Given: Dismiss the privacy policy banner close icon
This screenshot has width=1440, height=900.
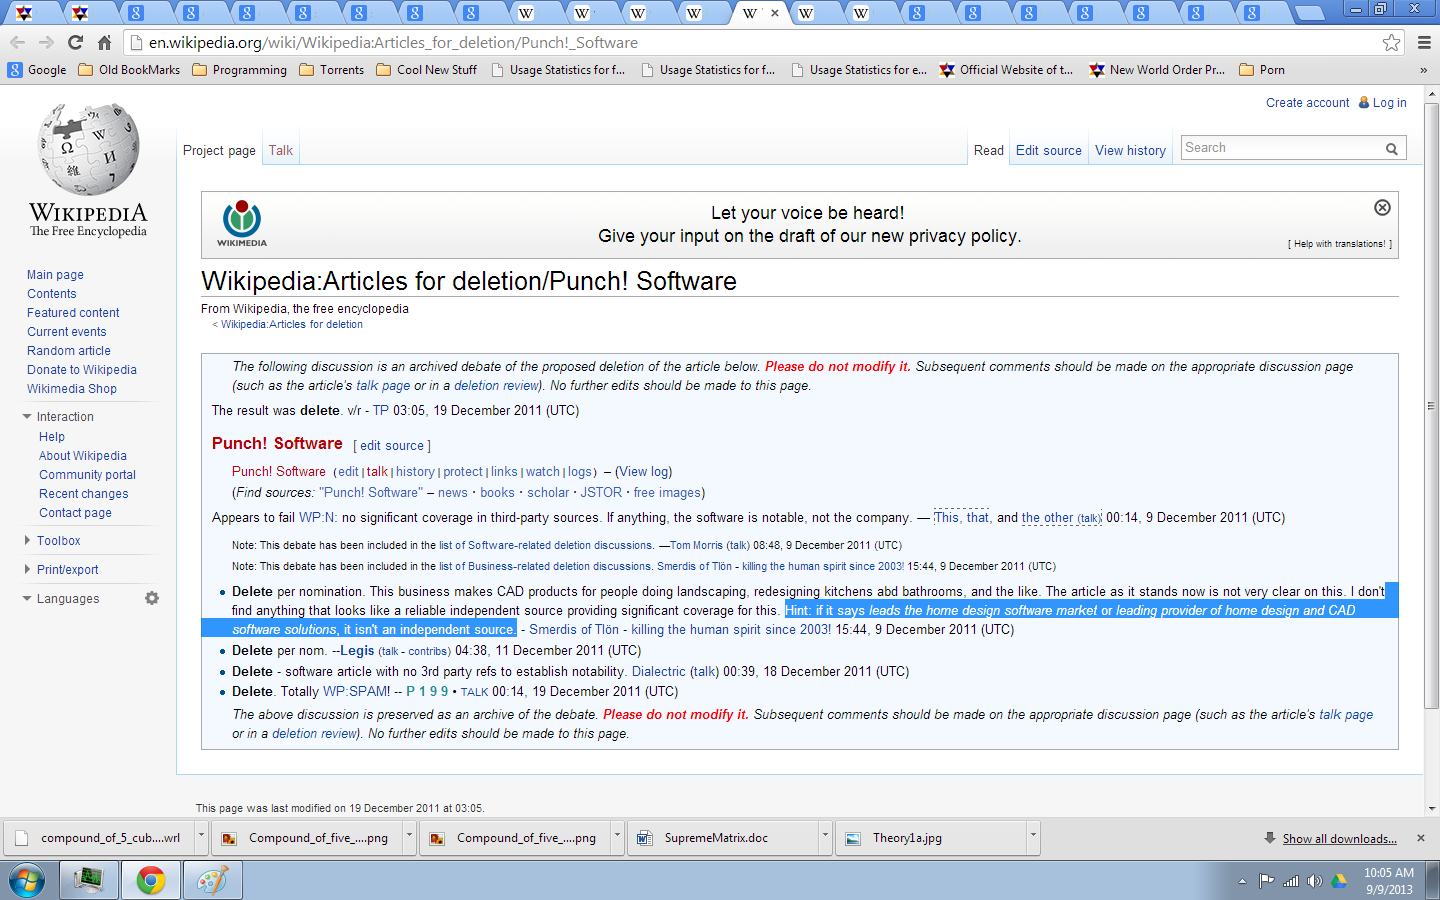Looking at the screenshot, I should (x=1382, y=208).
